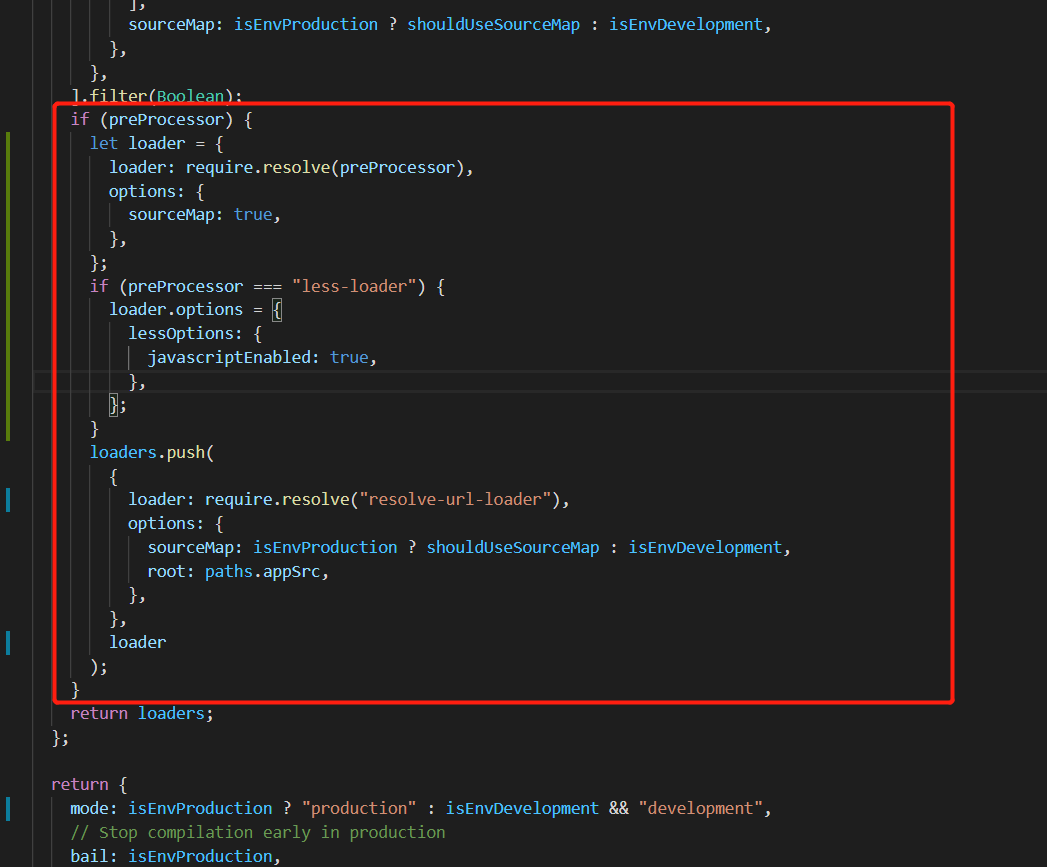Image resolution: width=1047 pixels, height=867 pixels.
Task: Click the "return loaders;" statement
Action: [x=142, y=713]
